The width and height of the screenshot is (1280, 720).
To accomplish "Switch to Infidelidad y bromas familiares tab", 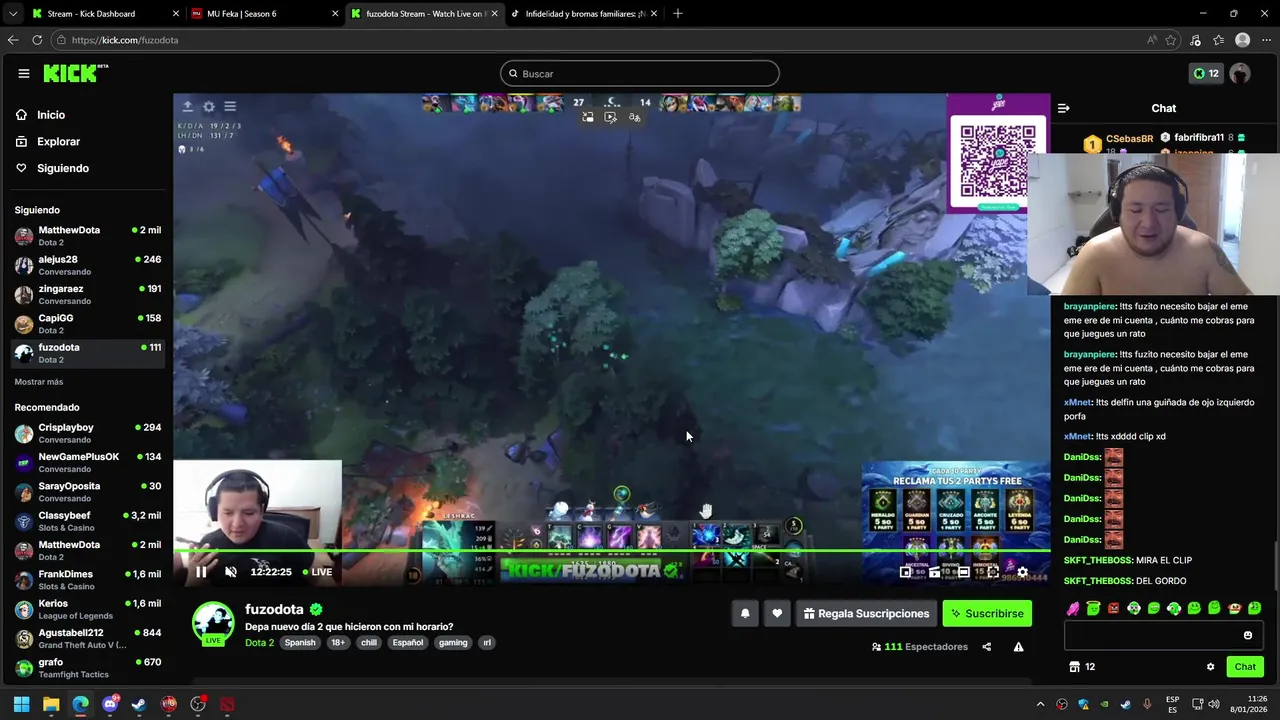I will pyautogui.click(x=582, y=14).
